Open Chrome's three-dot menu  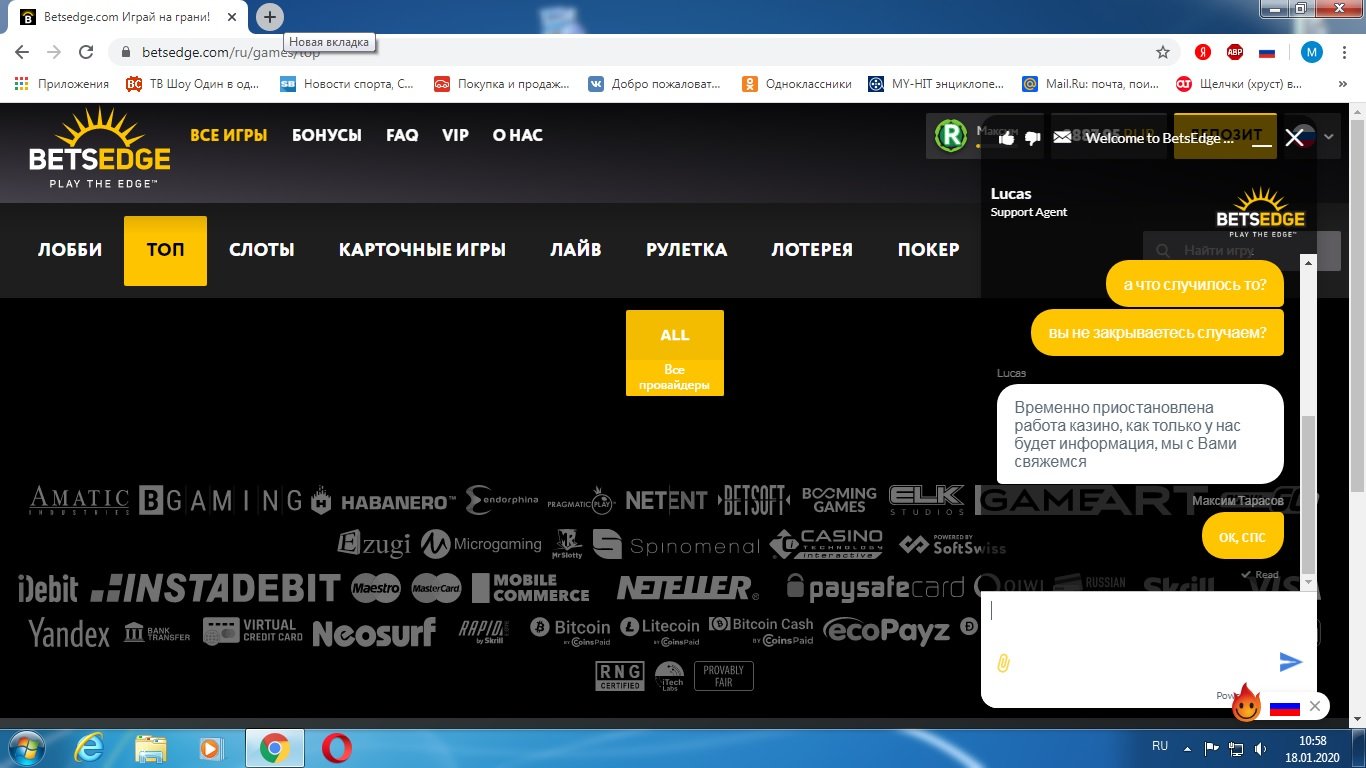[x=1345, y=52]
